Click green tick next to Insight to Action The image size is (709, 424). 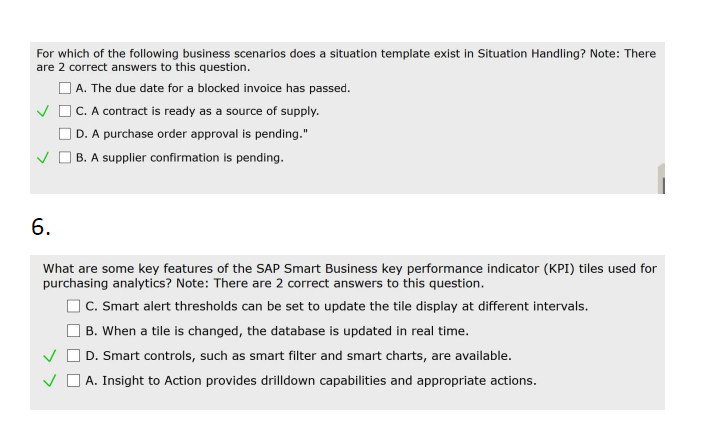(x=49, y=381)
